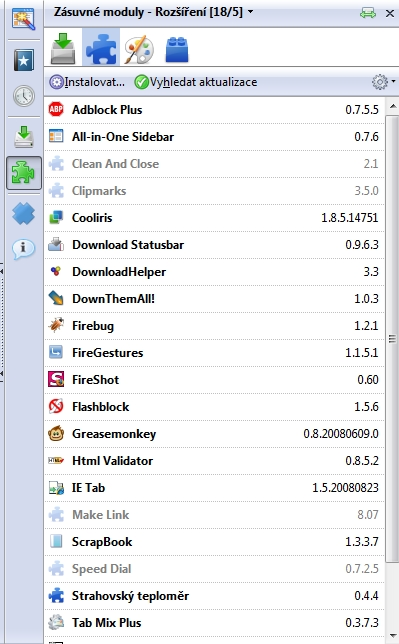Switch to the Extensions puzzle tab
The image size is (399, 644).
(x=101, y=48)
